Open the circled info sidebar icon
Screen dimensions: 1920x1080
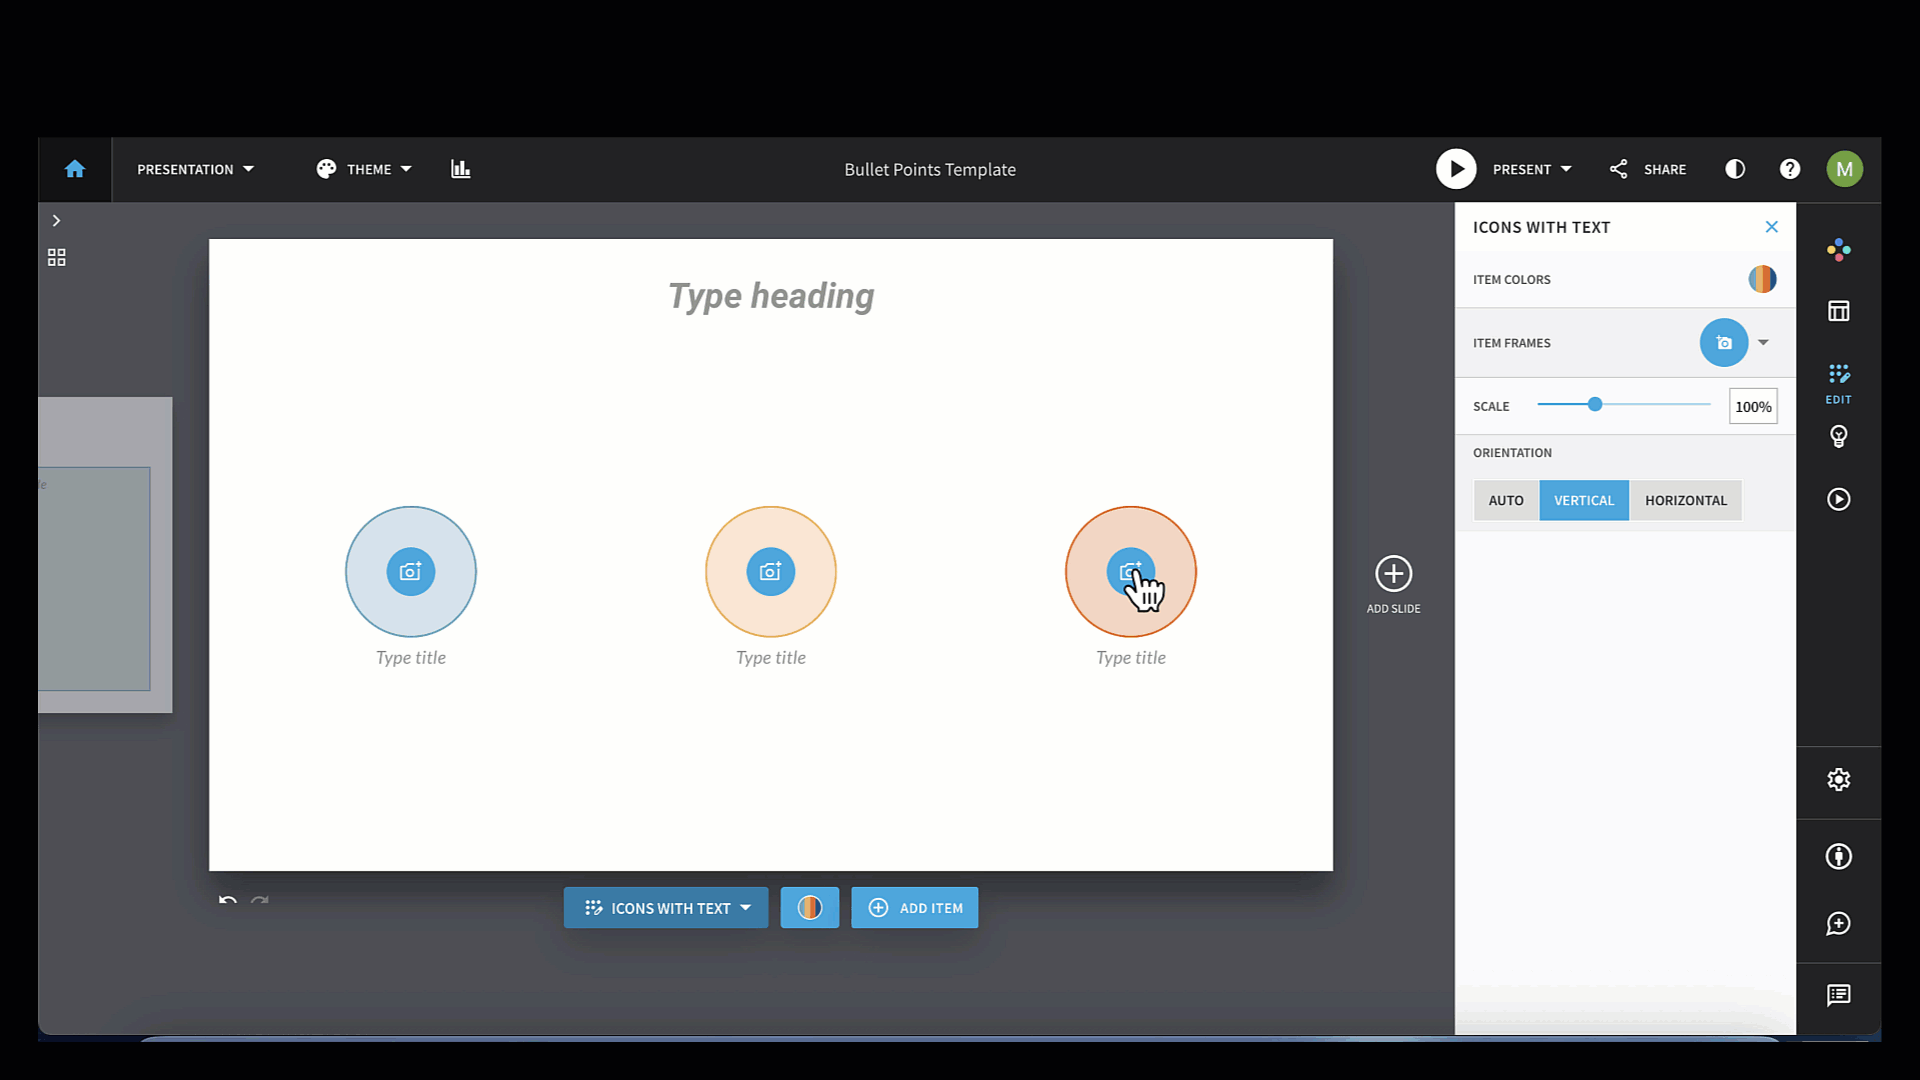pyautogui.click(x=1838, y=856)
